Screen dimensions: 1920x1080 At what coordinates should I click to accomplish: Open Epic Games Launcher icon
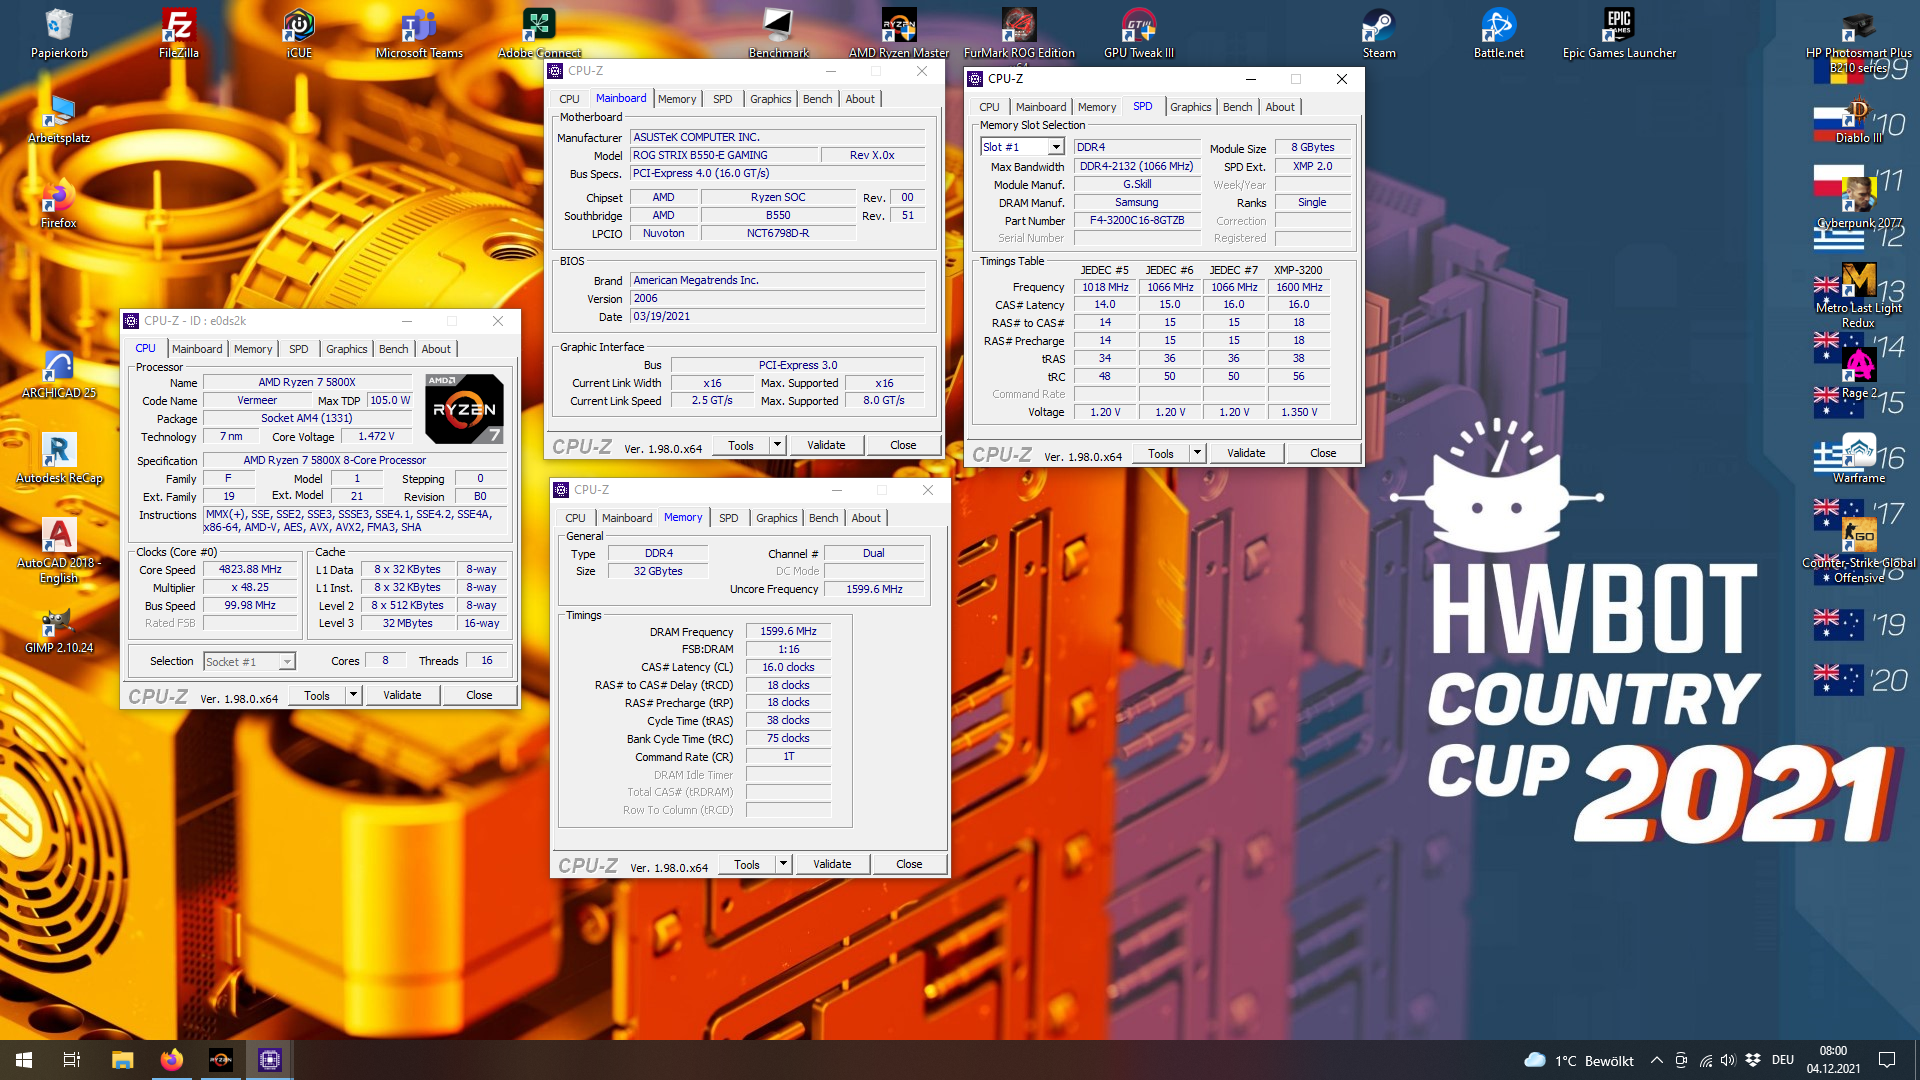point(1619,33)
